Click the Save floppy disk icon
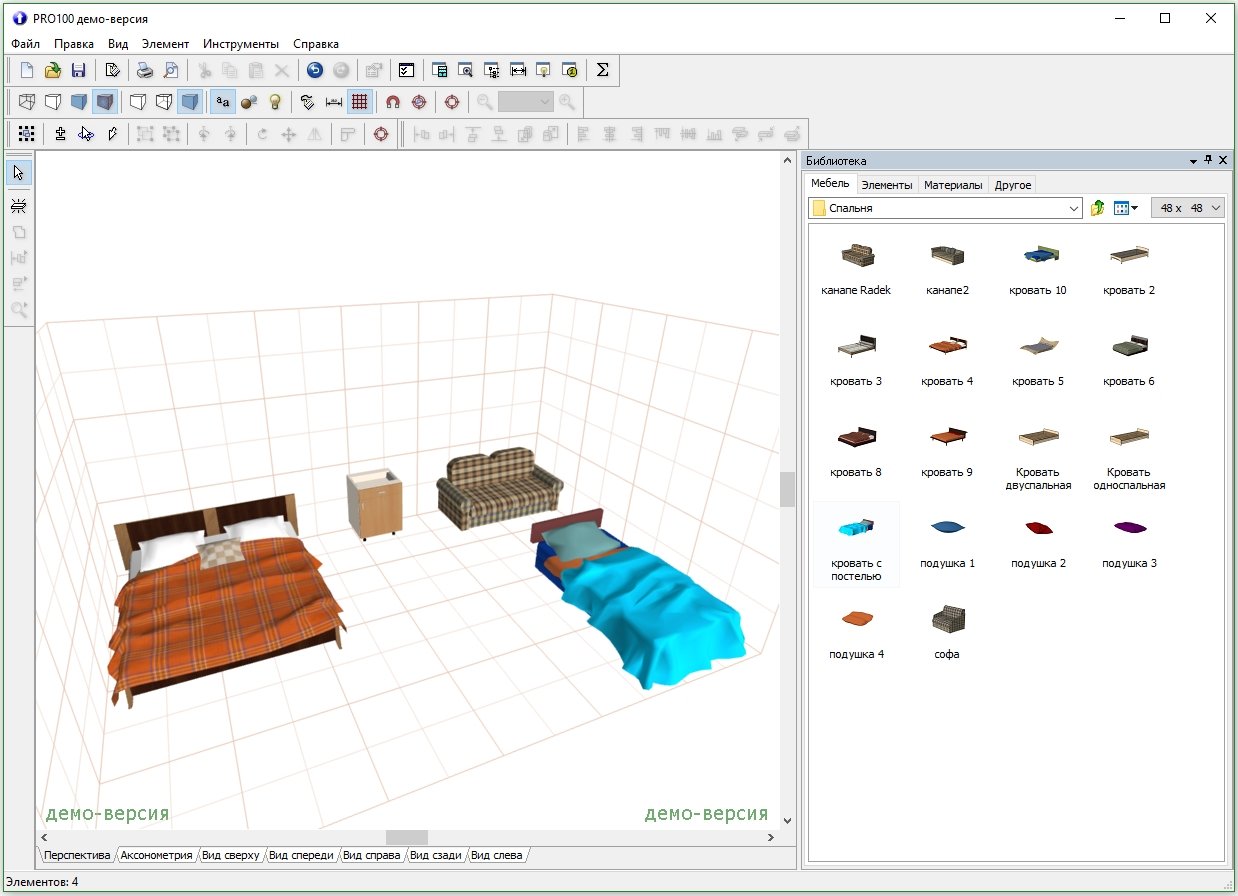The image size is (1238, 896). point(78,70)
